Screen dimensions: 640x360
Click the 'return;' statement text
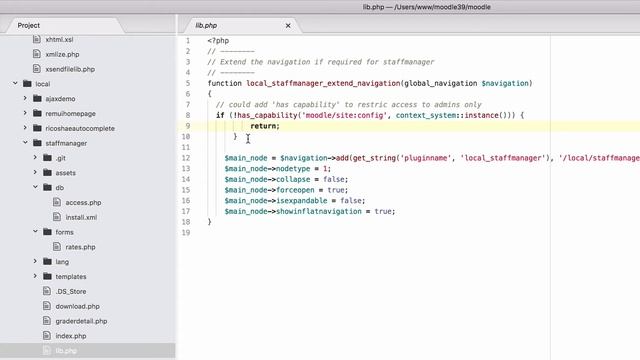(x=265, y=126)
